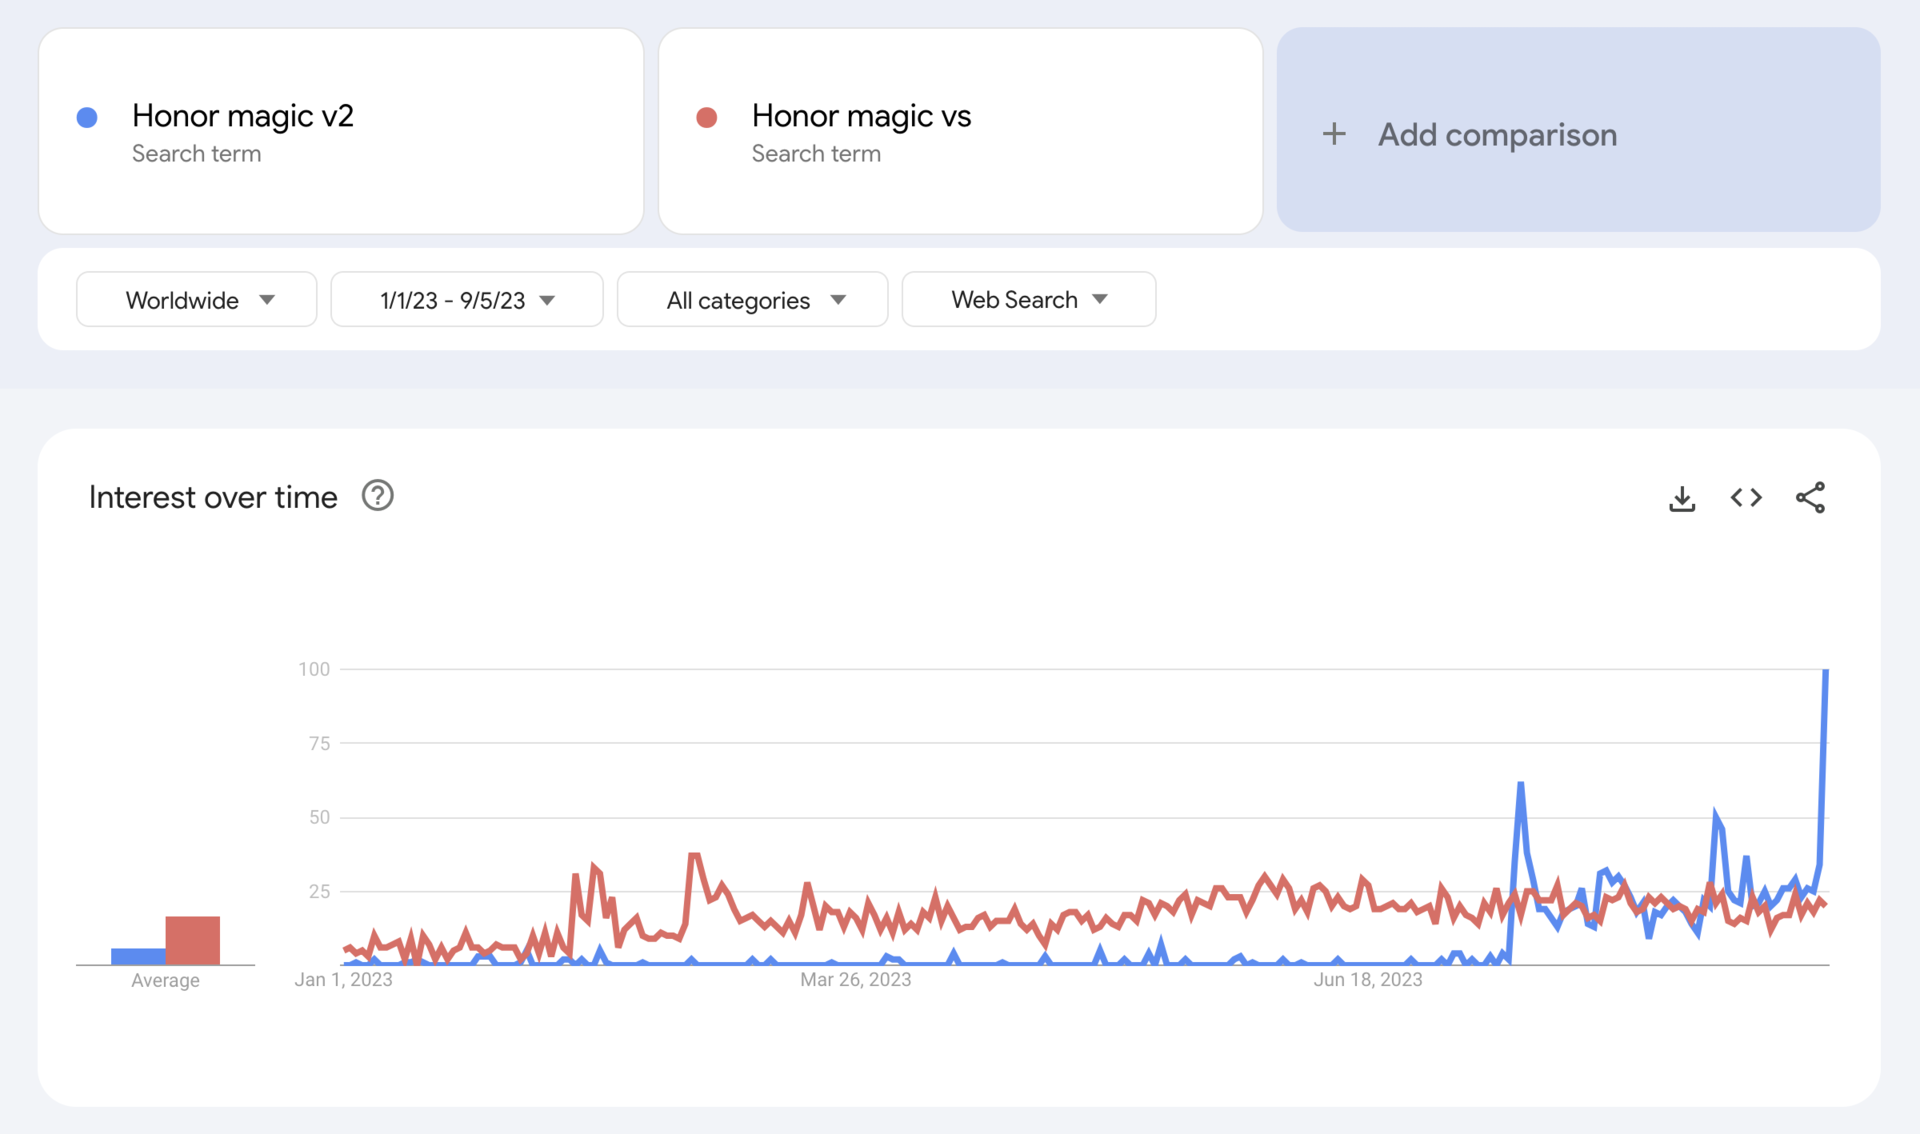Click the plus icon to add comparison
The height and width of the screenshot is (1134, 1920).
tap(1334, 134)
